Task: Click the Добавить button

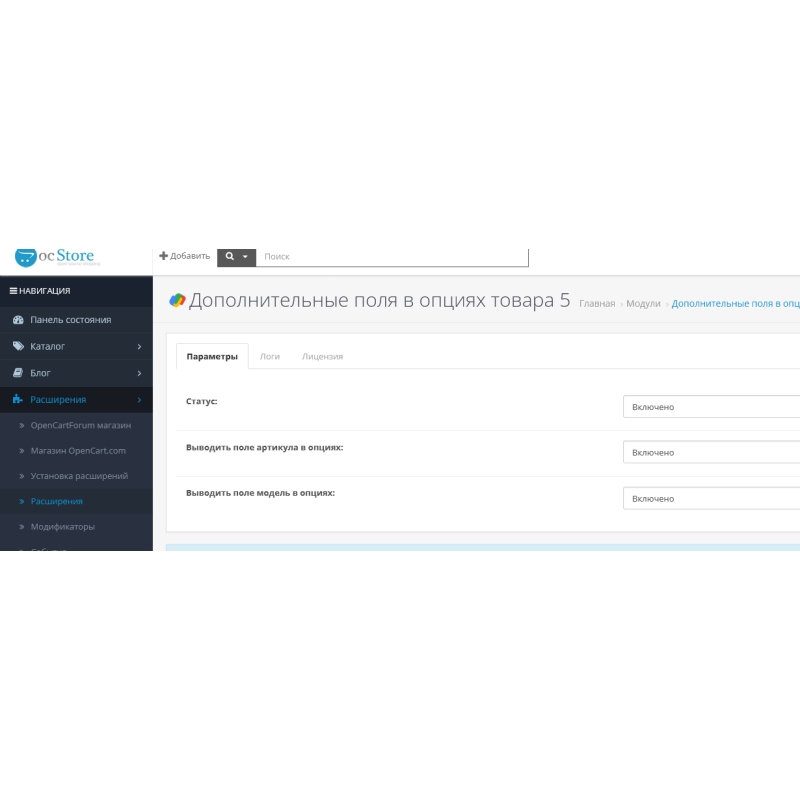Action: (185, 256)
